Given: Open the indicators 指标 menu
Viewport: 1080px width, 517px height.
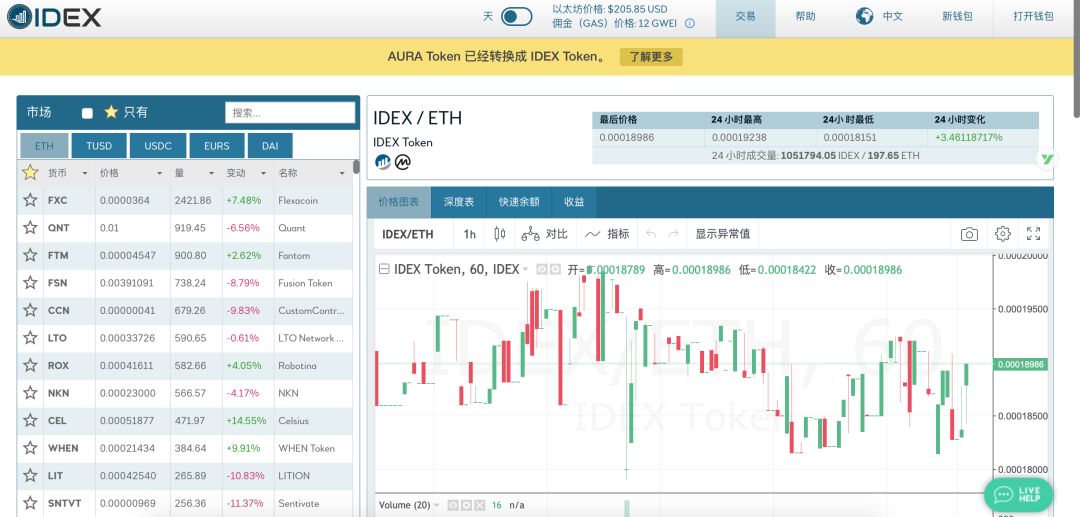Looking at the screenshot, I should point(607,234).
